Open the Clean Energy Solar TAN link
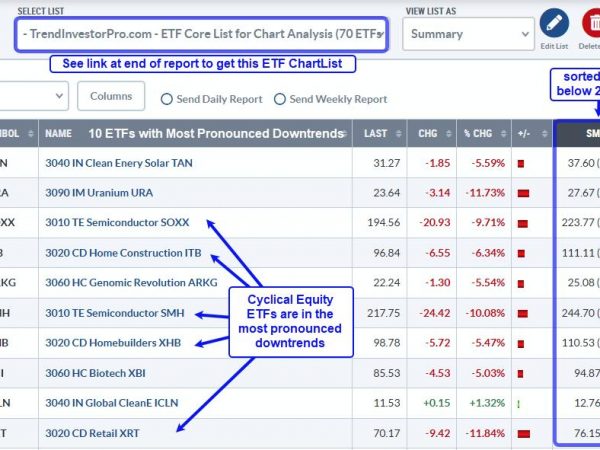600x450 pixels. tap(119, 163)
